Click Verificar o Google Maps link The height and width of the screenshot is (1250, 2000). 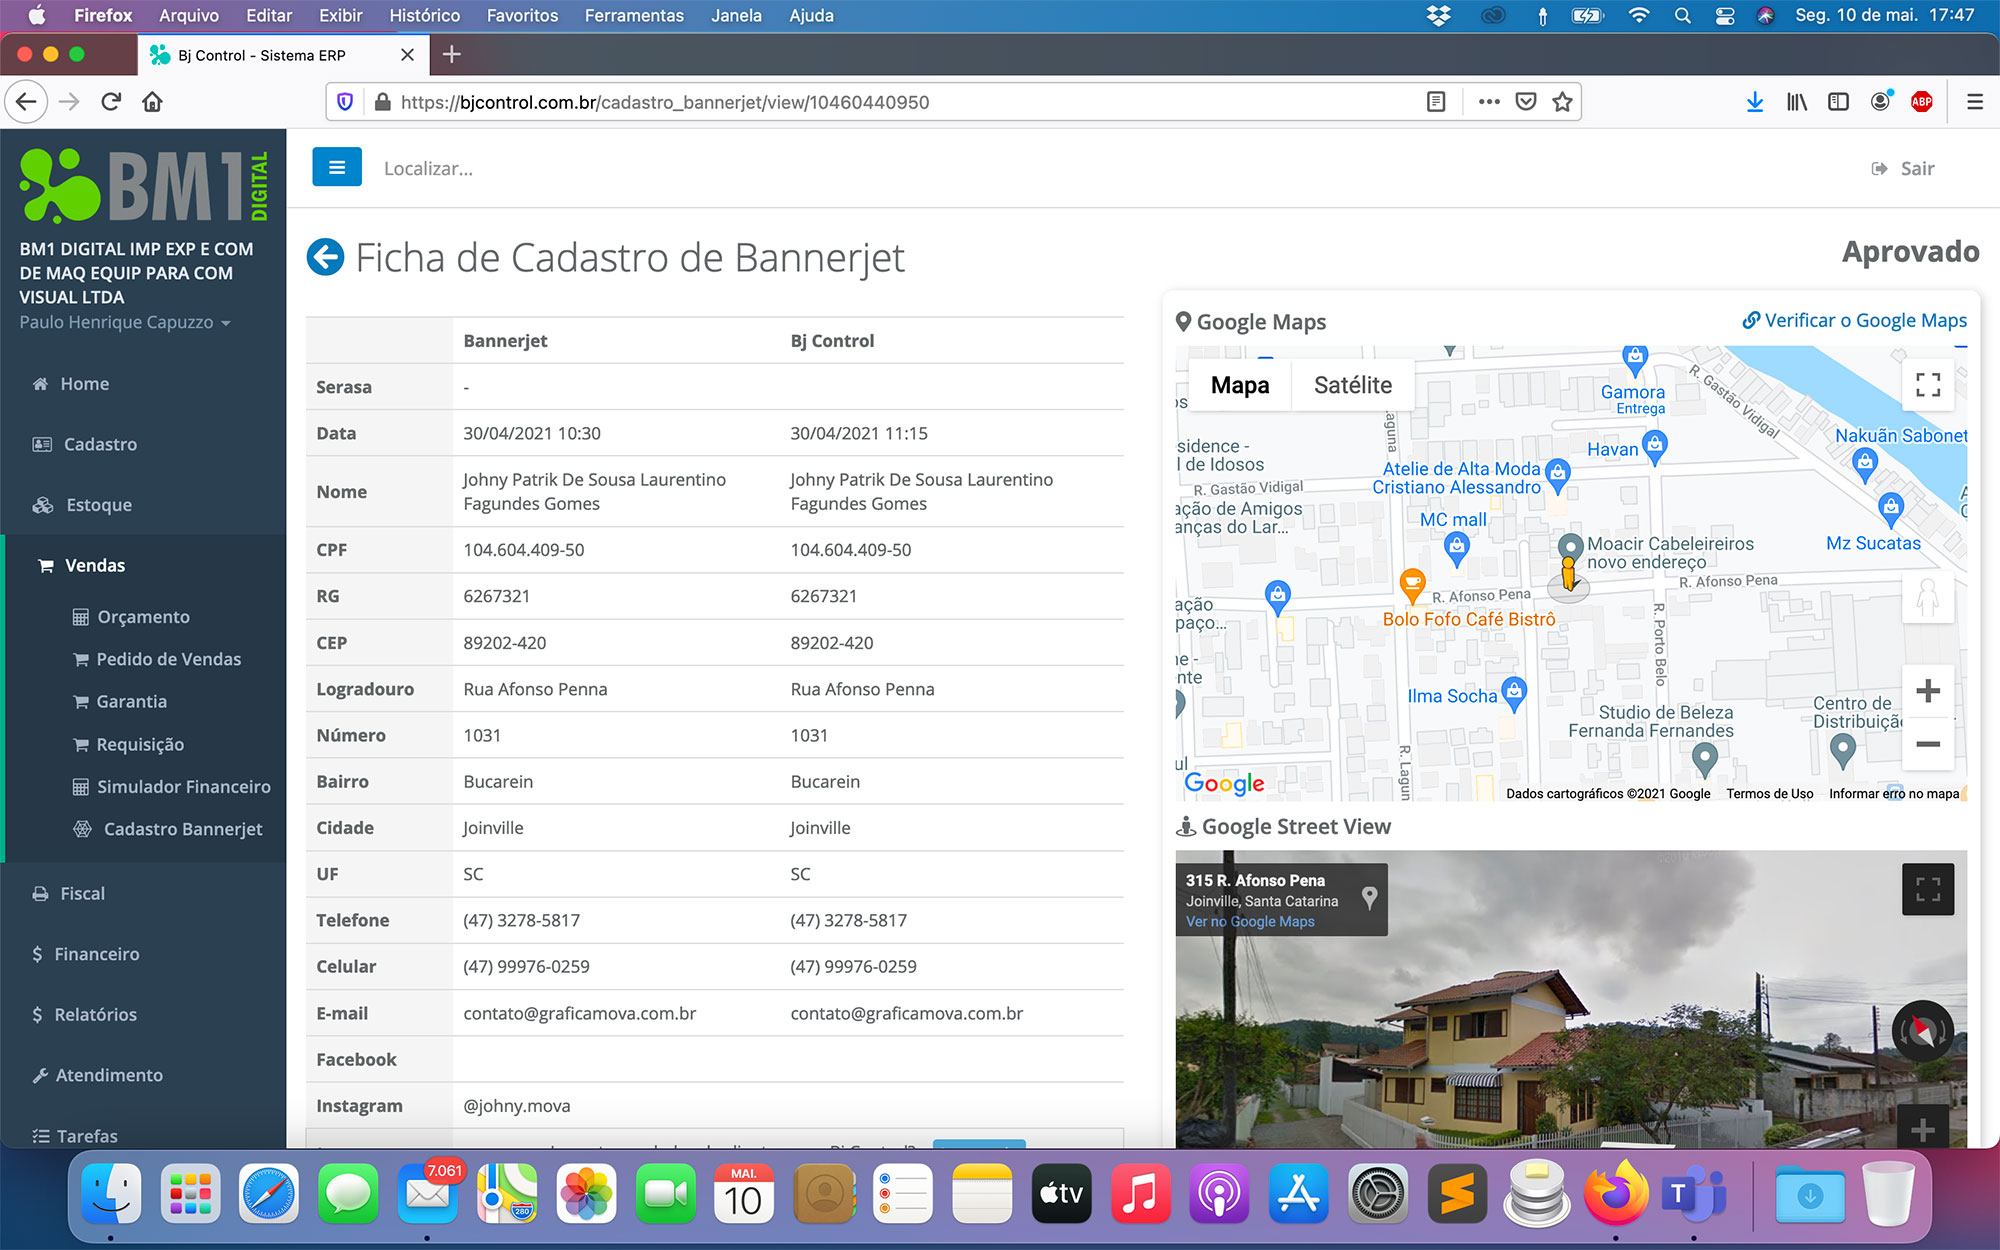point(1855,320)
